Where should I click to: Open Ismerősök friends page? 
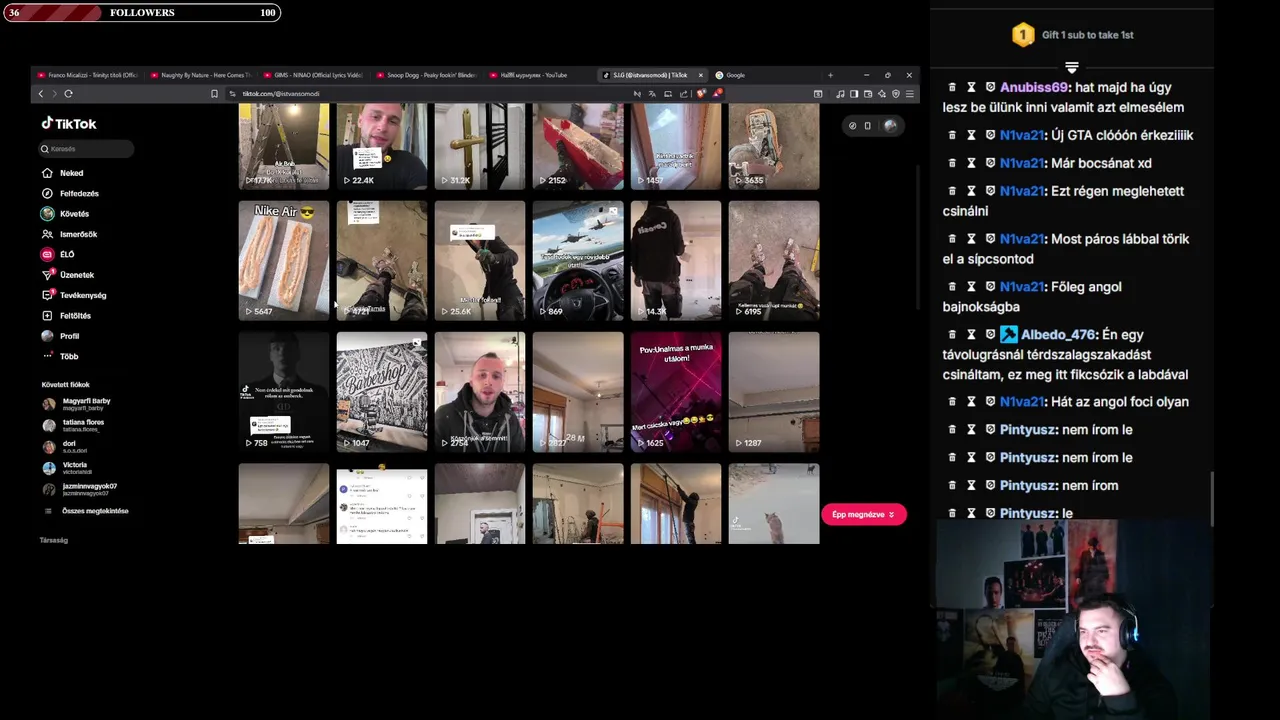pos(69,234)
